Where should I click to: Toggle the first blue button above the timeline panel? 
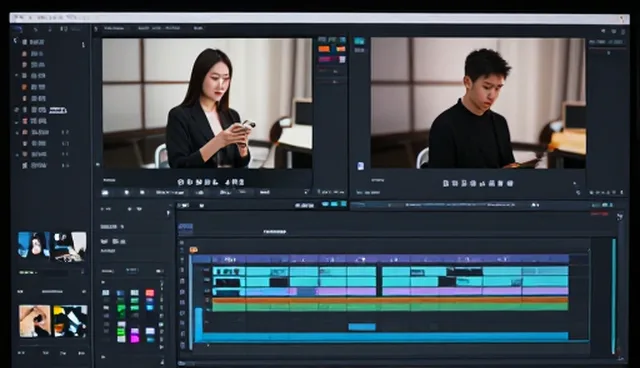[325, 204]
